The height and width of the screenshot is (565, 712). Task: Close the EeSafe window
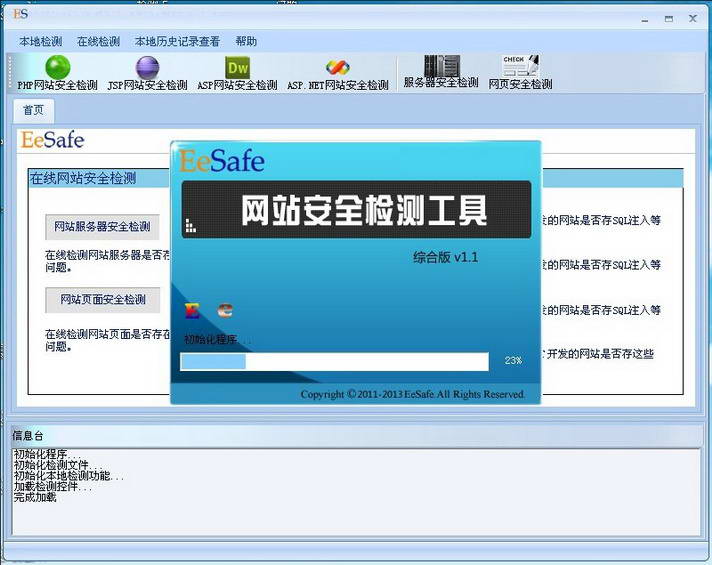[693, 19]
